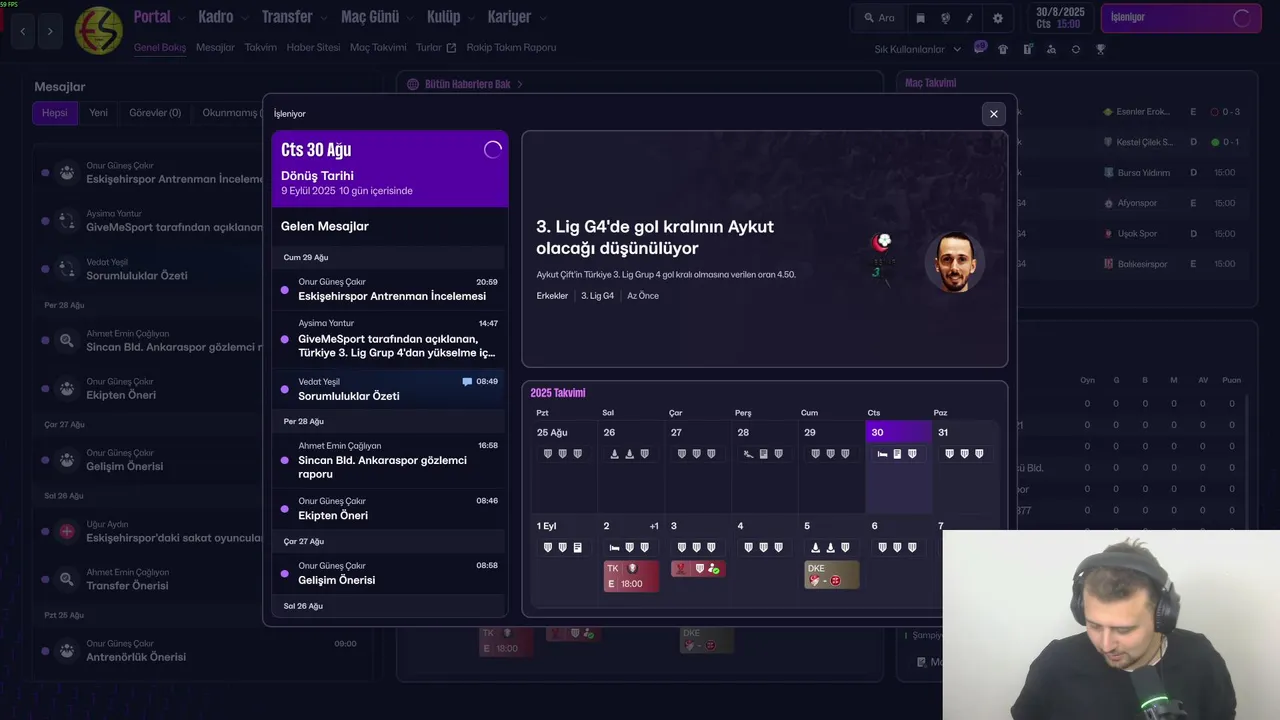Click the pencil edit icon in top toolbar
Screen dimensions: 1280x720
(969, 18)
